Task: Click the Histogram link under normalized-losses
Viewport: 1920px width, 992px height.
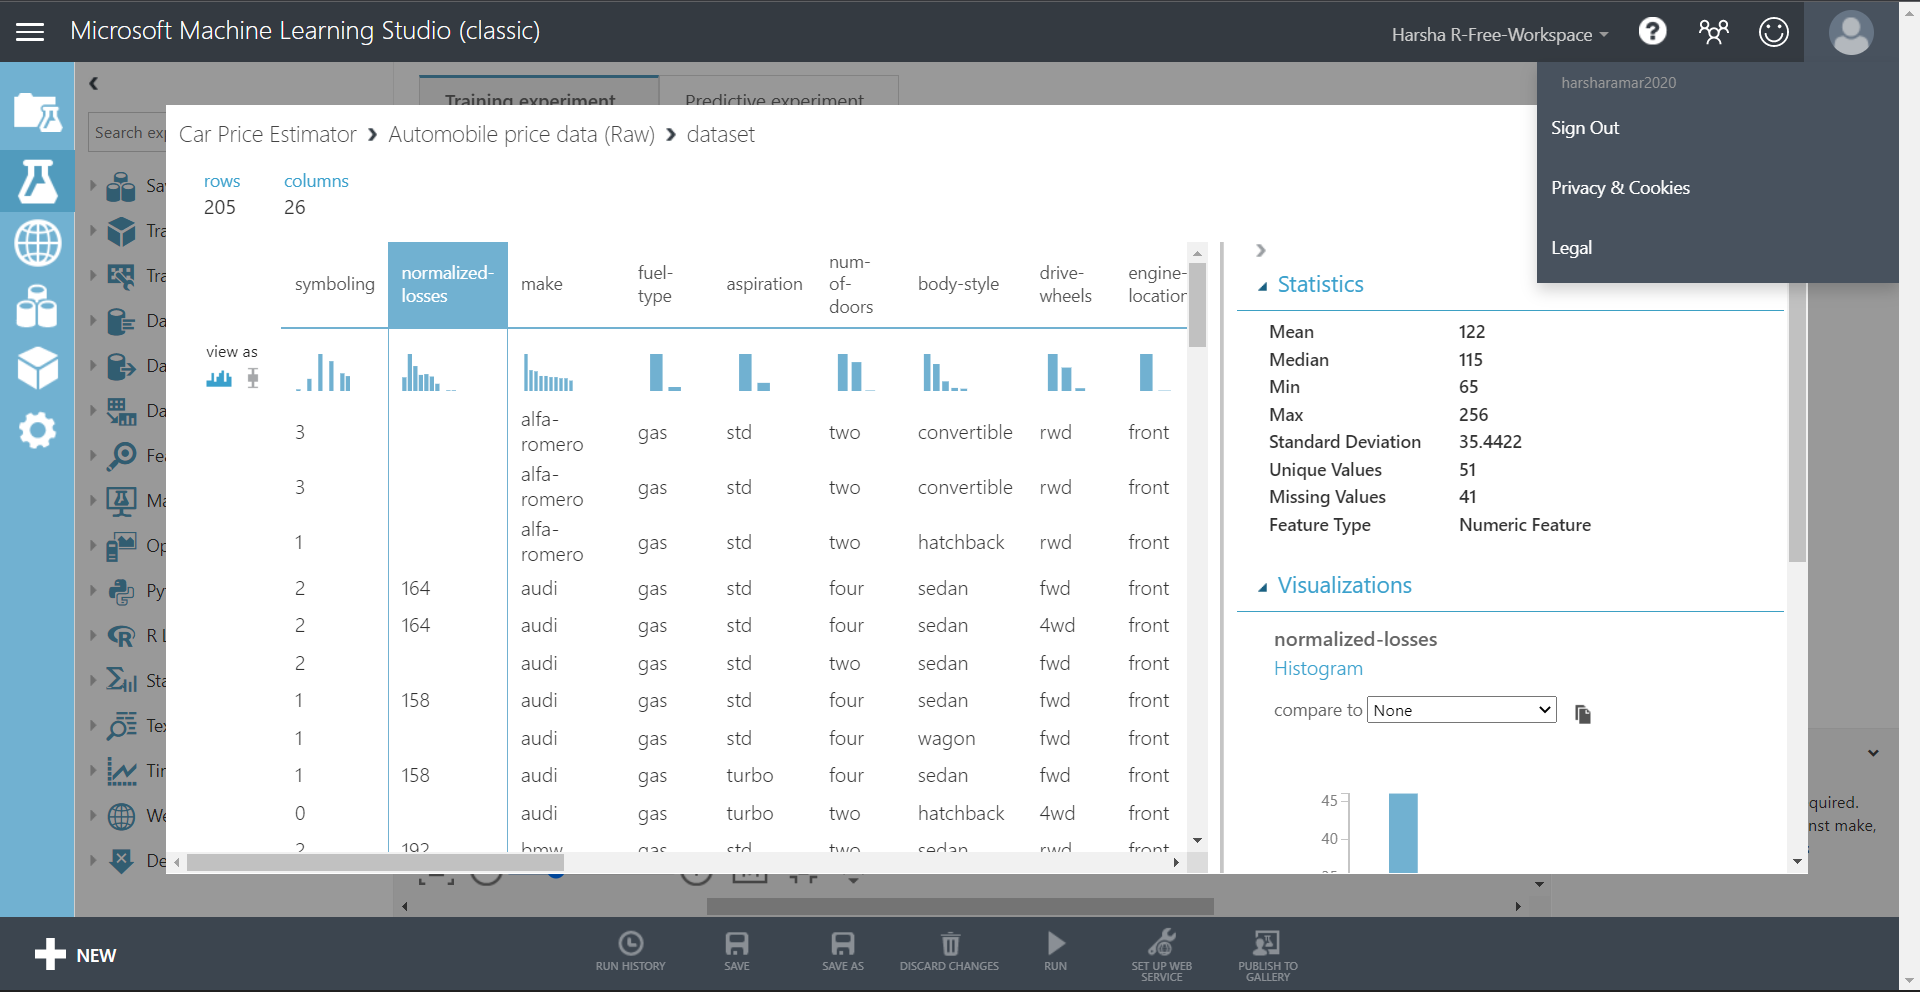Action: [1317, 668]
